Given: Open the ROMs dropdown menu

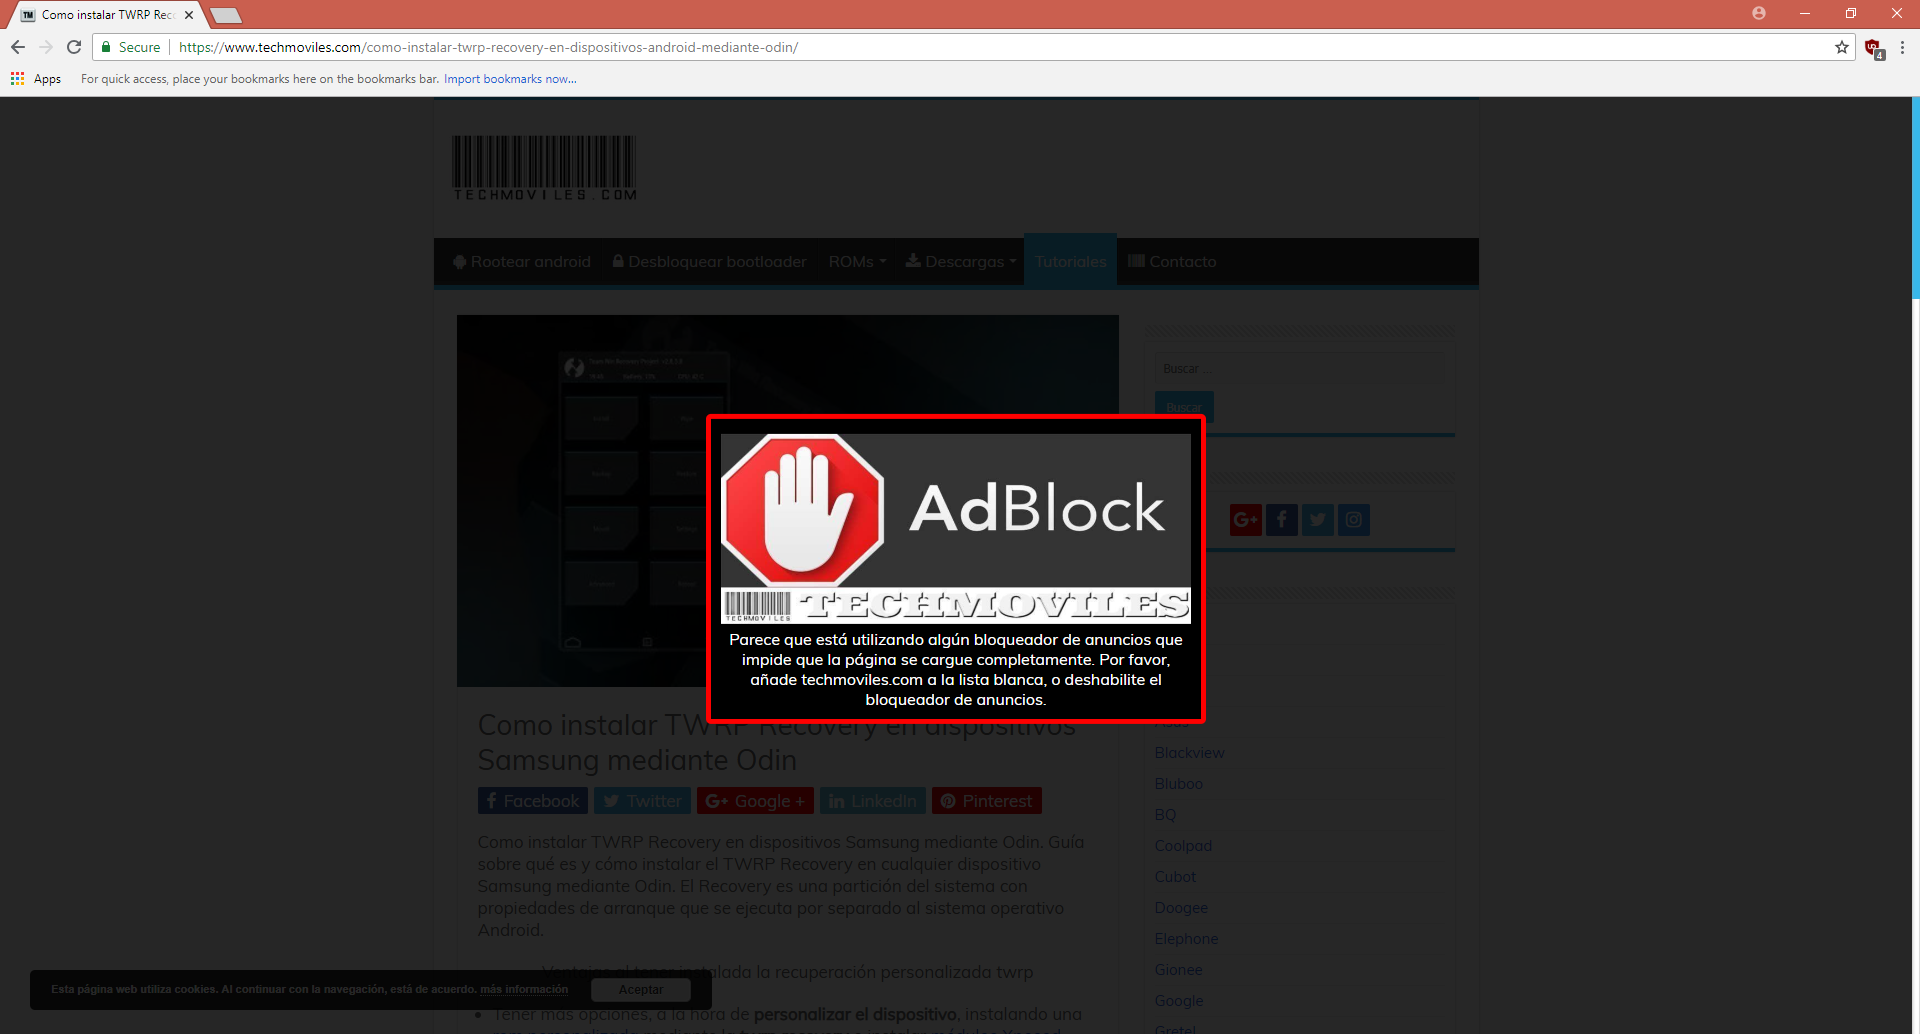Looking at the screenshot, I should tap(856, 261).
